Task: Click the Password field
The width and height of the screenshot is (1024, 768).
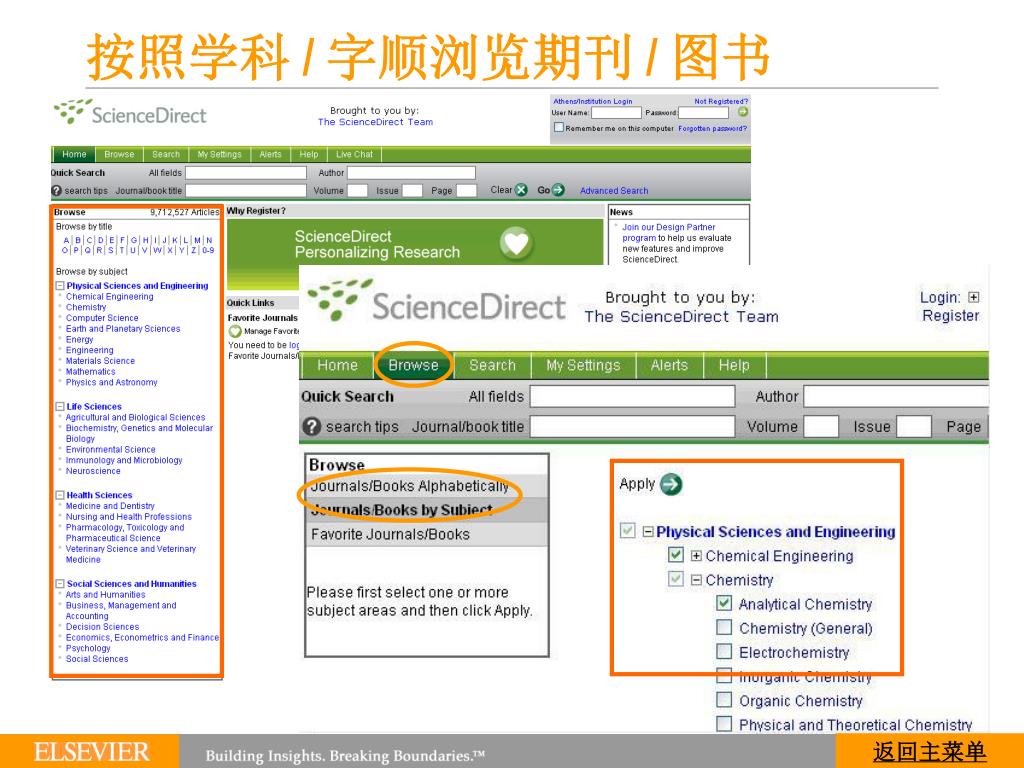Action: click(703, 113)
